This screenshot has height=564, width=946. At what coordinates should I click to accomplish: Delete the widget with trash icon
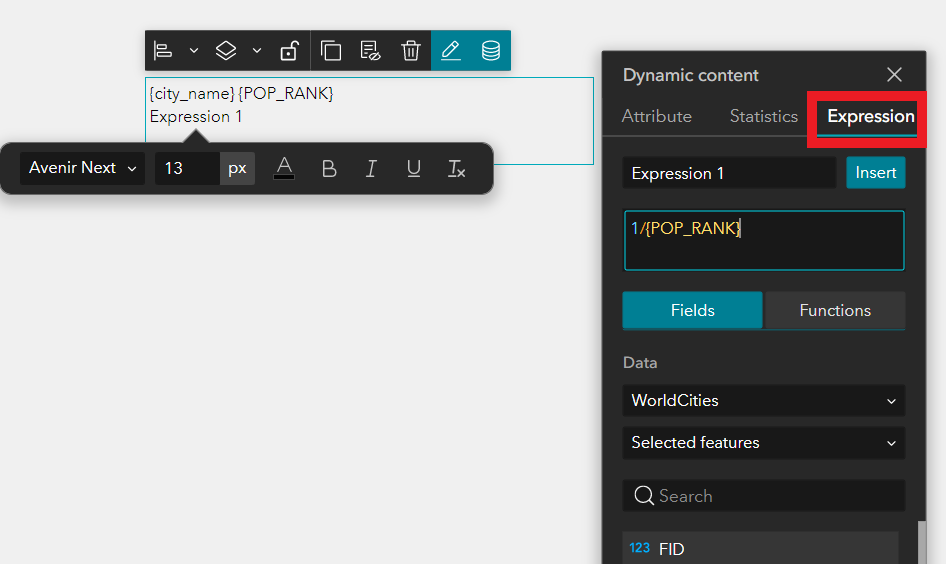pos(411,51)
